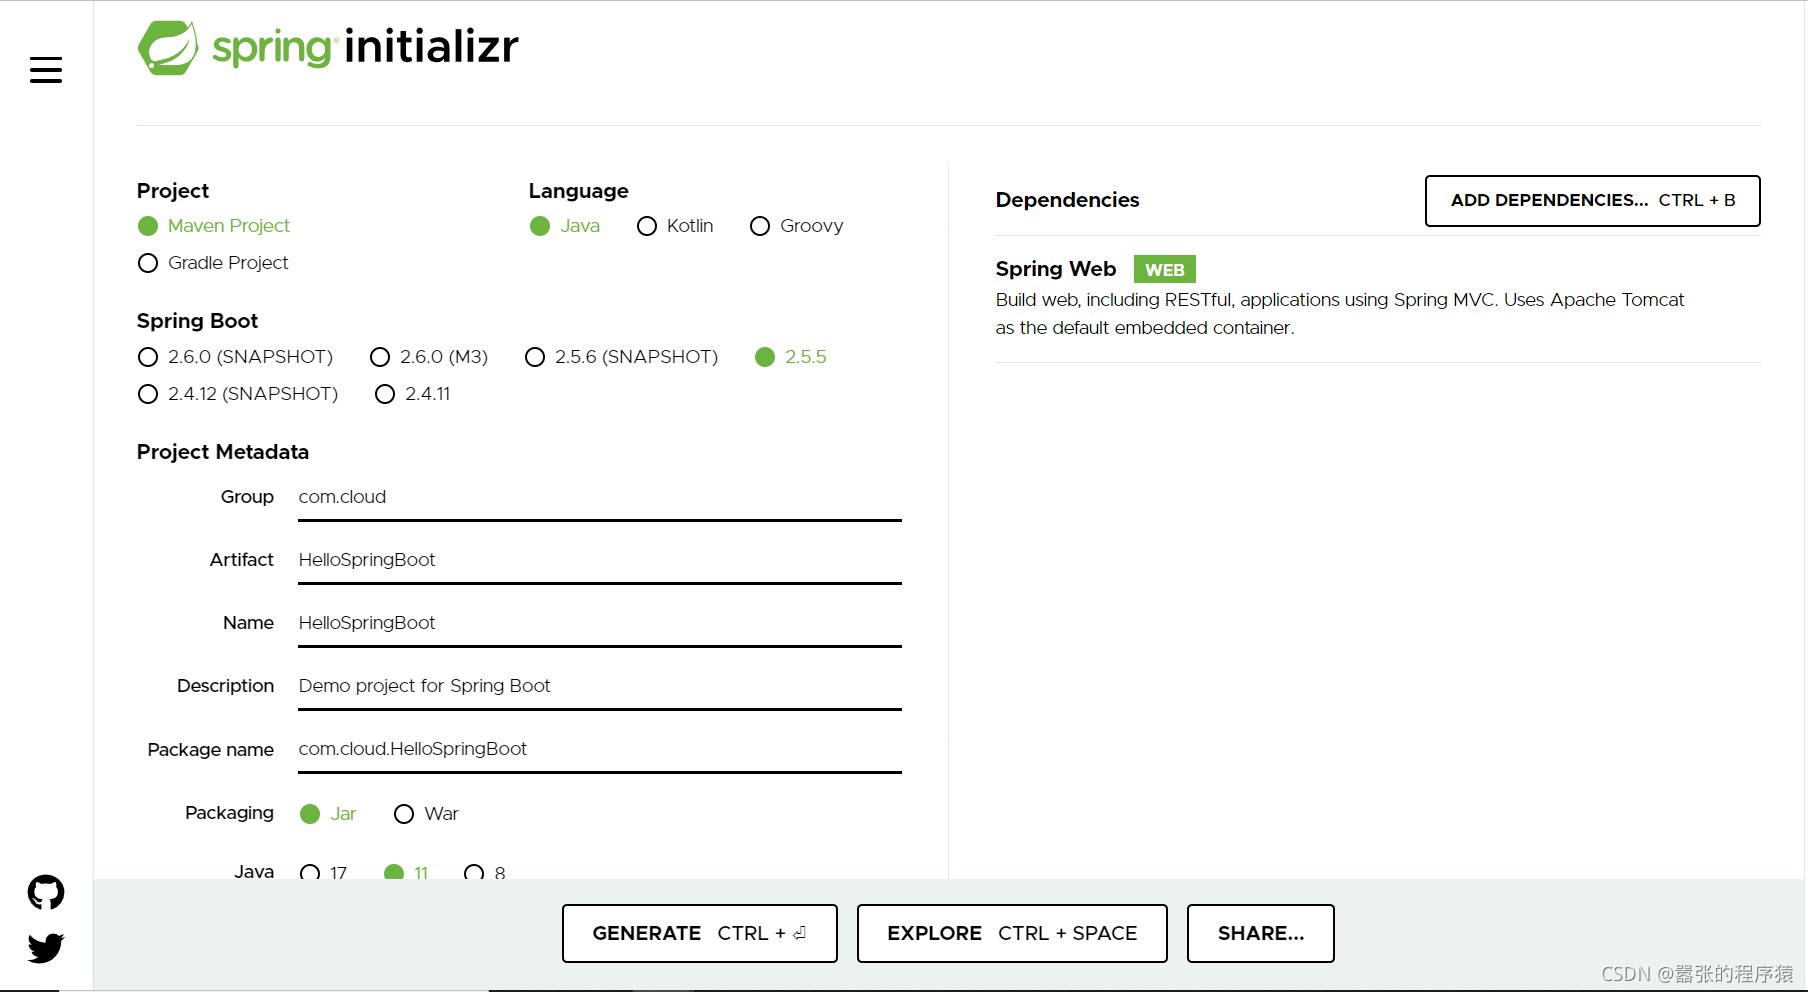Select Spring Boot 2.5.6 (SNAPSHOT)
1808x992 pixels.
point(622,357)
